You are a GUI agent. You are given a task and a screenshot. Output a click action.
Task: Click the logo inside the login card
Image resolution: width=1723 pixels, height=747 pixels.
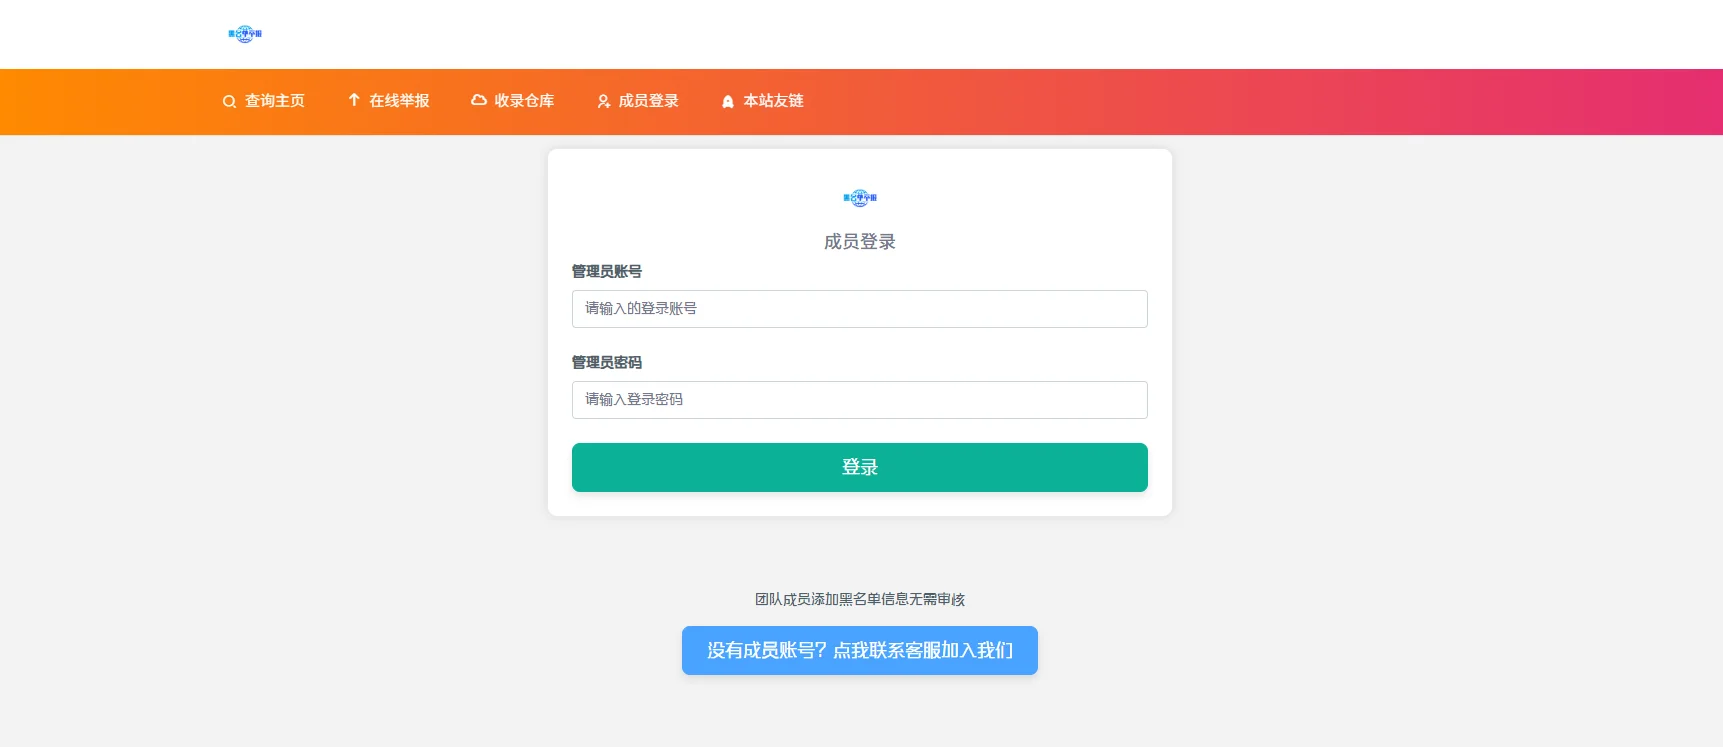(x=860, y=198)
